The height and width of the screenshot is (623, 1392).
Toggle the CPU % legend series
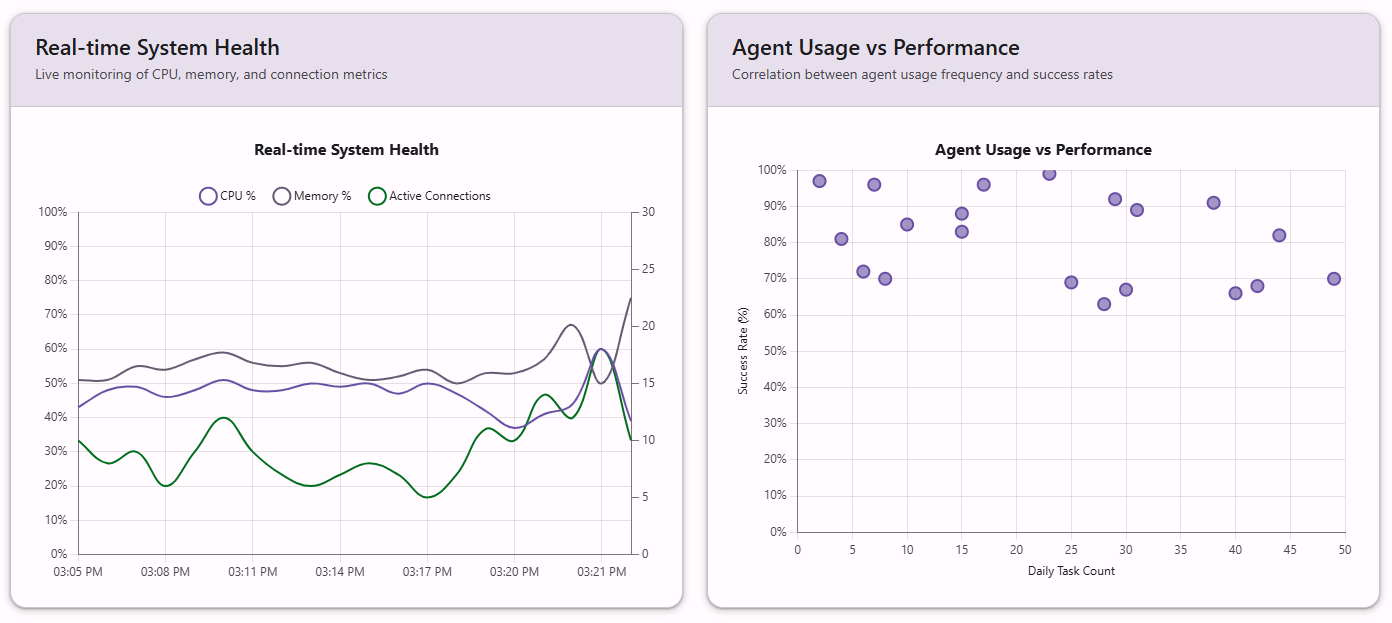[228, 196]
